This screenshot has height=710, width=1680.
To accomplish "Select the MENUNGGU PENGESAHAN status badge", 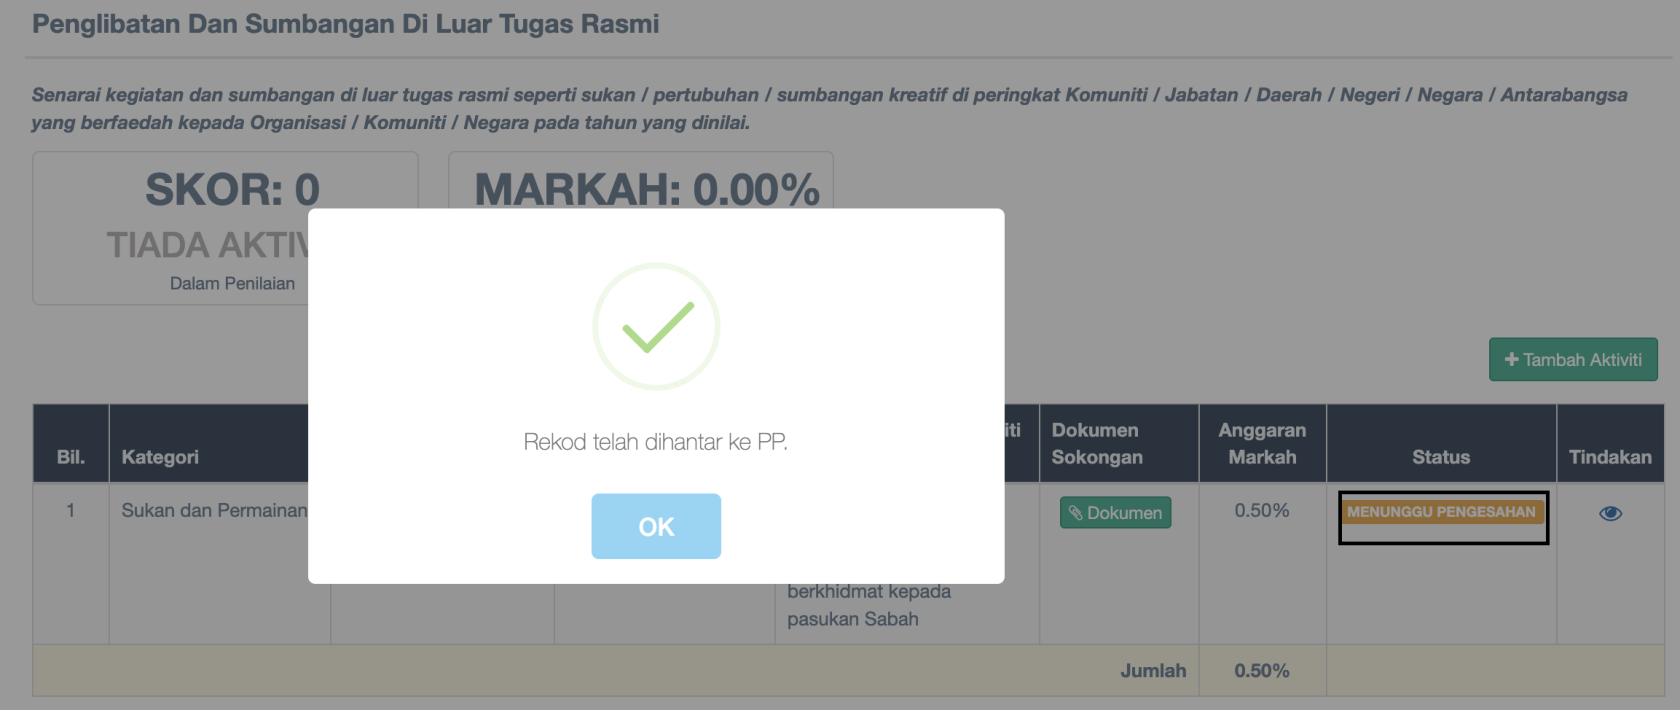I will tap(1440, 512).
